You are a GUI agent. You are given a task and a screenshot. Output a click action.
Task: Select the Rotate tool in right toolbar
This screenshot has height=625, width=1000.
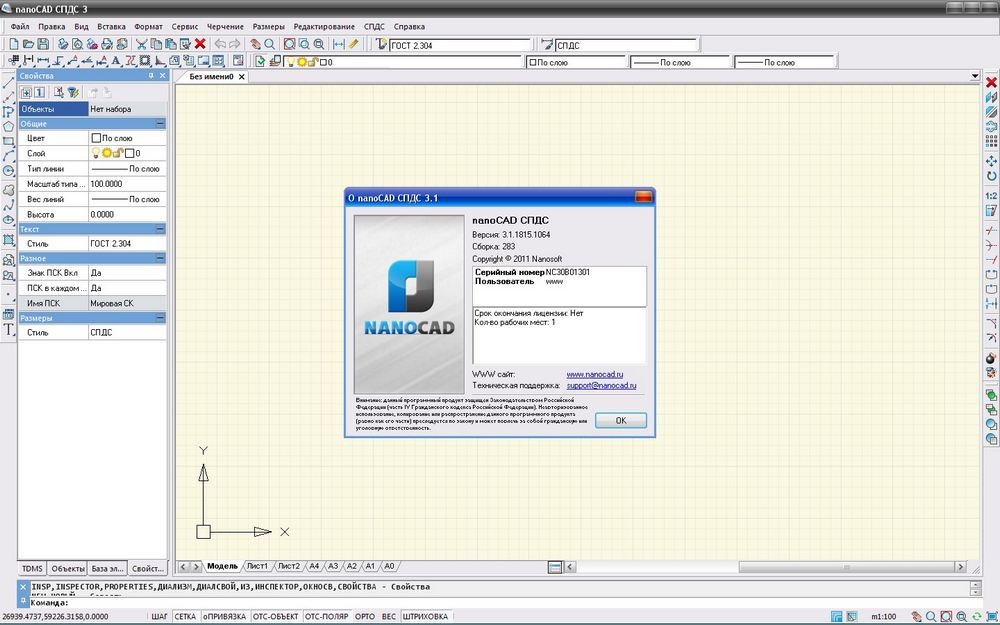(x=991, y=176)
